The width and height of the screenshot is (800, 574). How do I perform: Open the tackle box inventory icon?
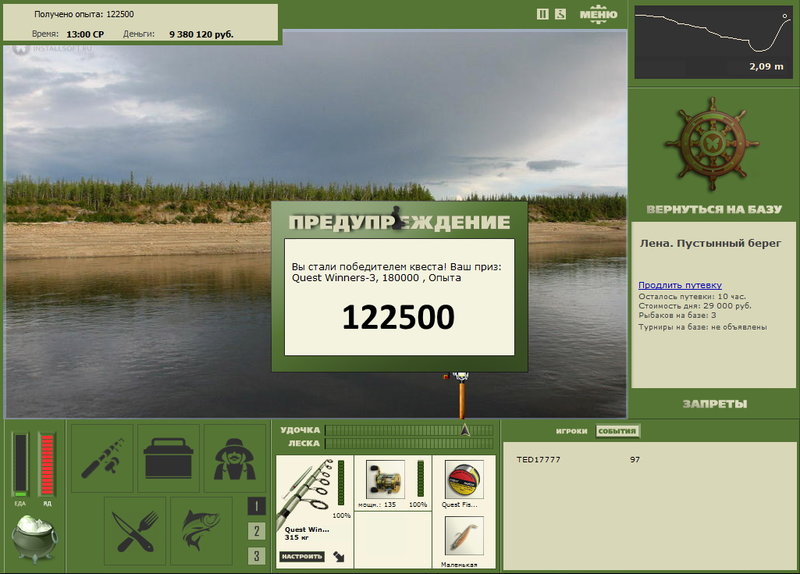point(168,458)
